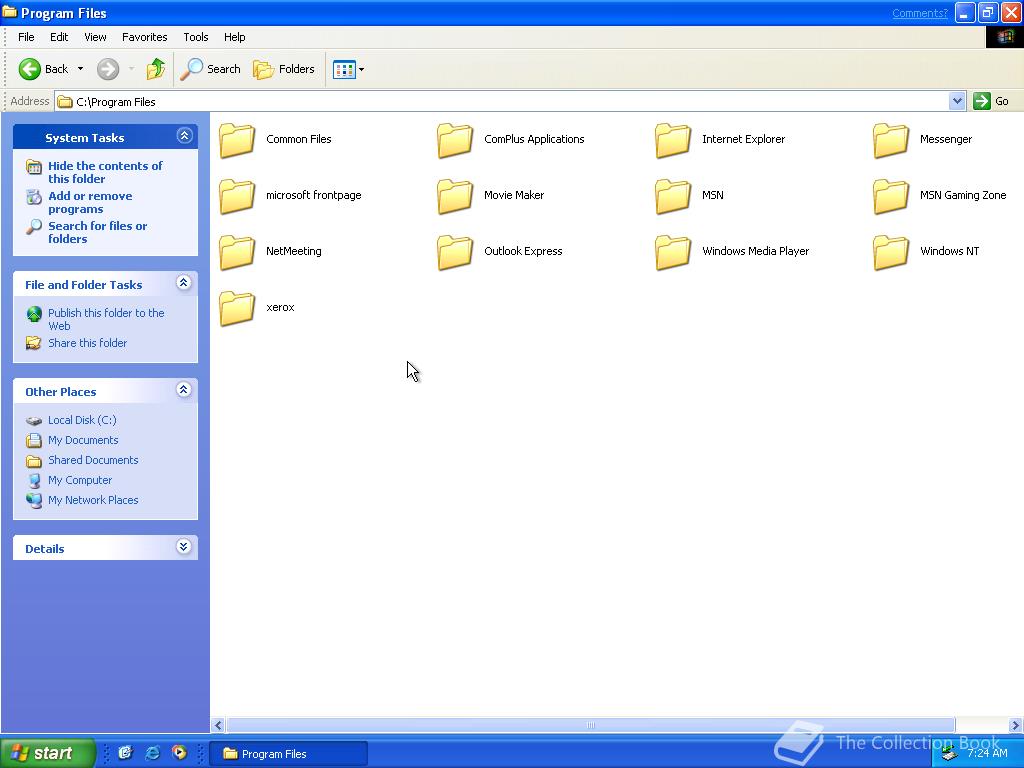Select the ComPlus Applications folder icon
The width and height of the screenshot is (1024, 768).
click(x=455, y=140)
